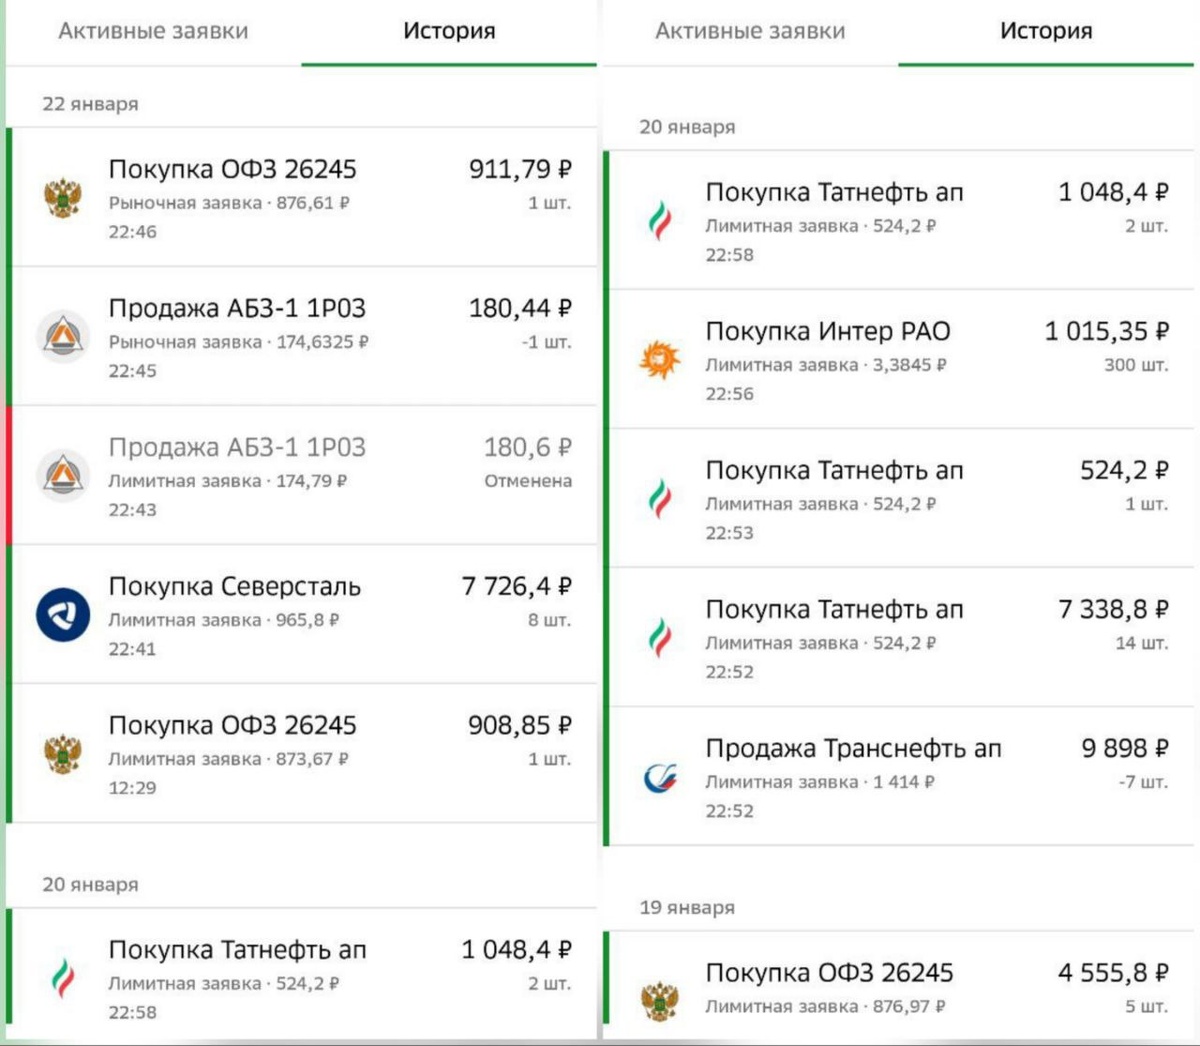Screen dimensions: 1200x1046
Task: Click the ОФЗ 26245 emblem beside the 22:46 order
Action: click(63, 197)
